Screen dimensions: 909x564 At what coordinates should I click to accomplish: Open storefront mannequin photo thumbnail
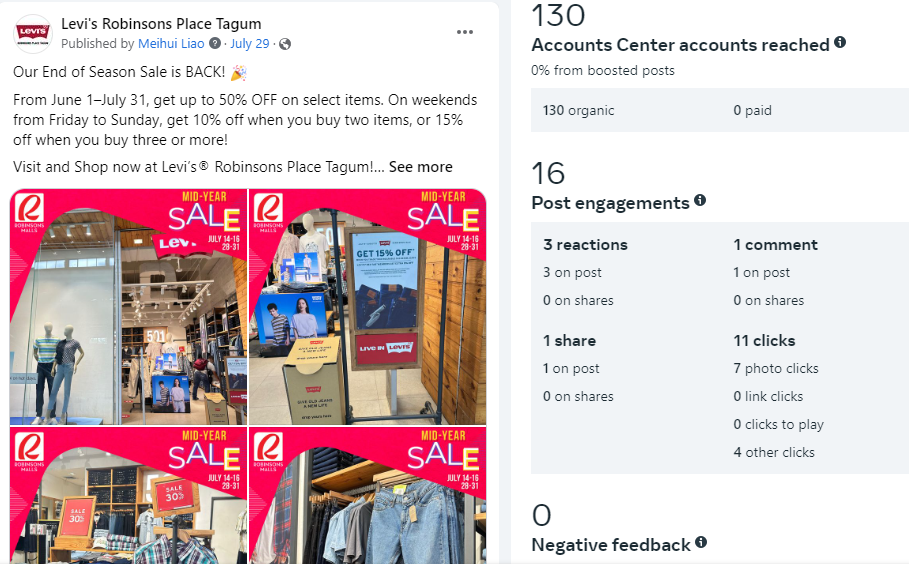tap(129, 307)
